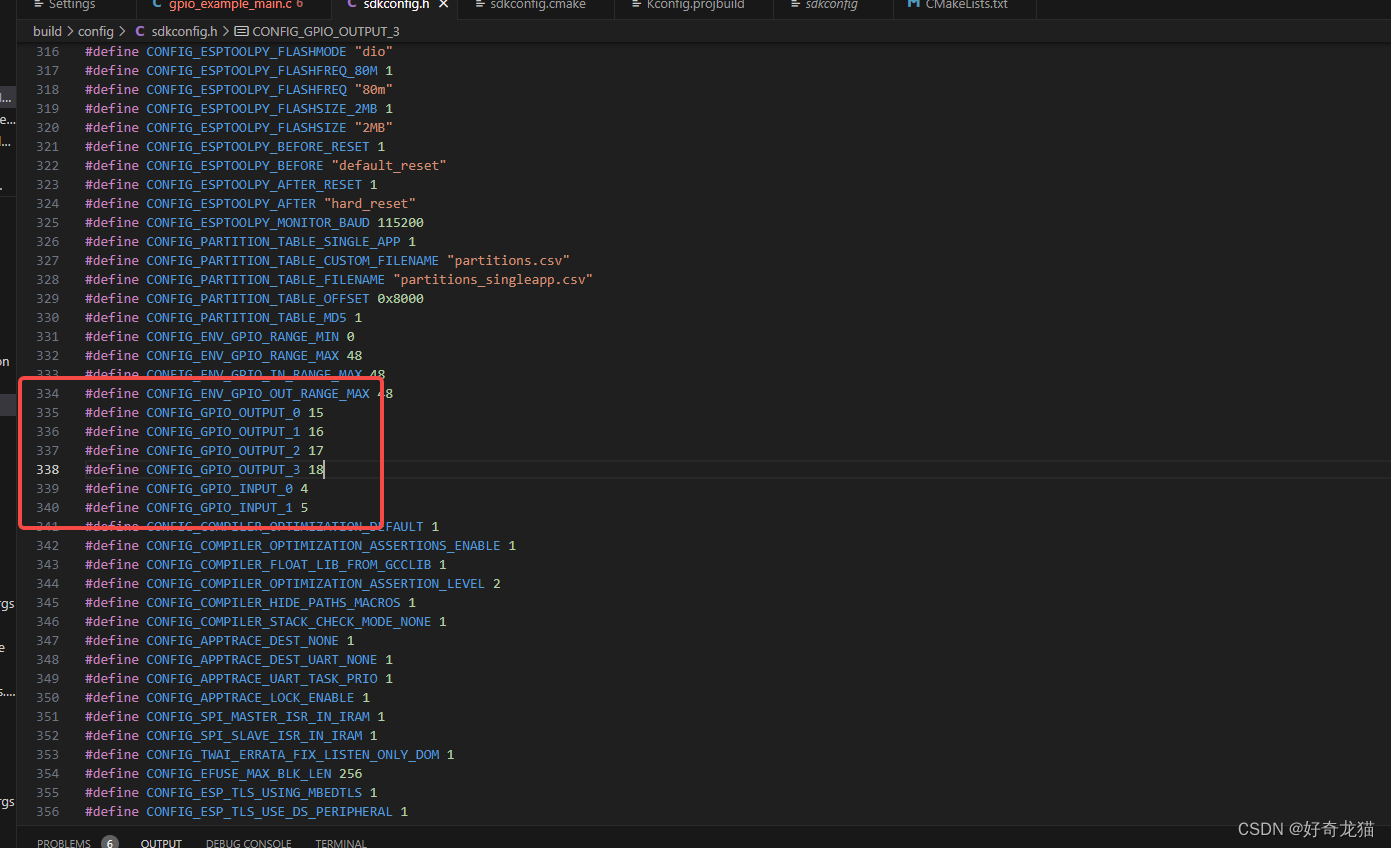Open the Settings editor tab

point(71,5)
